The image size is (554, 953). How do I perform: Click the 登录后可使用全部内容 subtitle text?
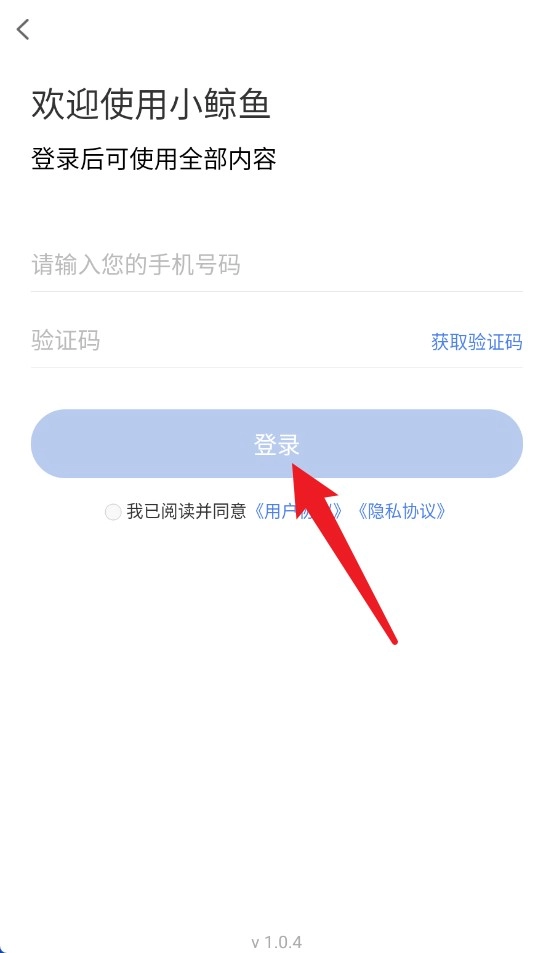[154, 159]
